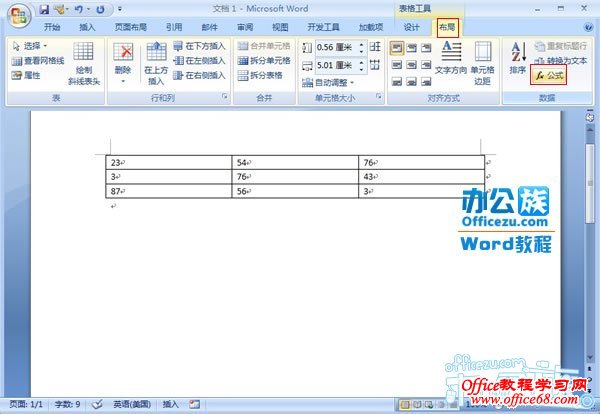The height and width of the screenshot is (414, 600).
Task: Click 转换为文本 convert to text
Action: [x=561, y=60]
